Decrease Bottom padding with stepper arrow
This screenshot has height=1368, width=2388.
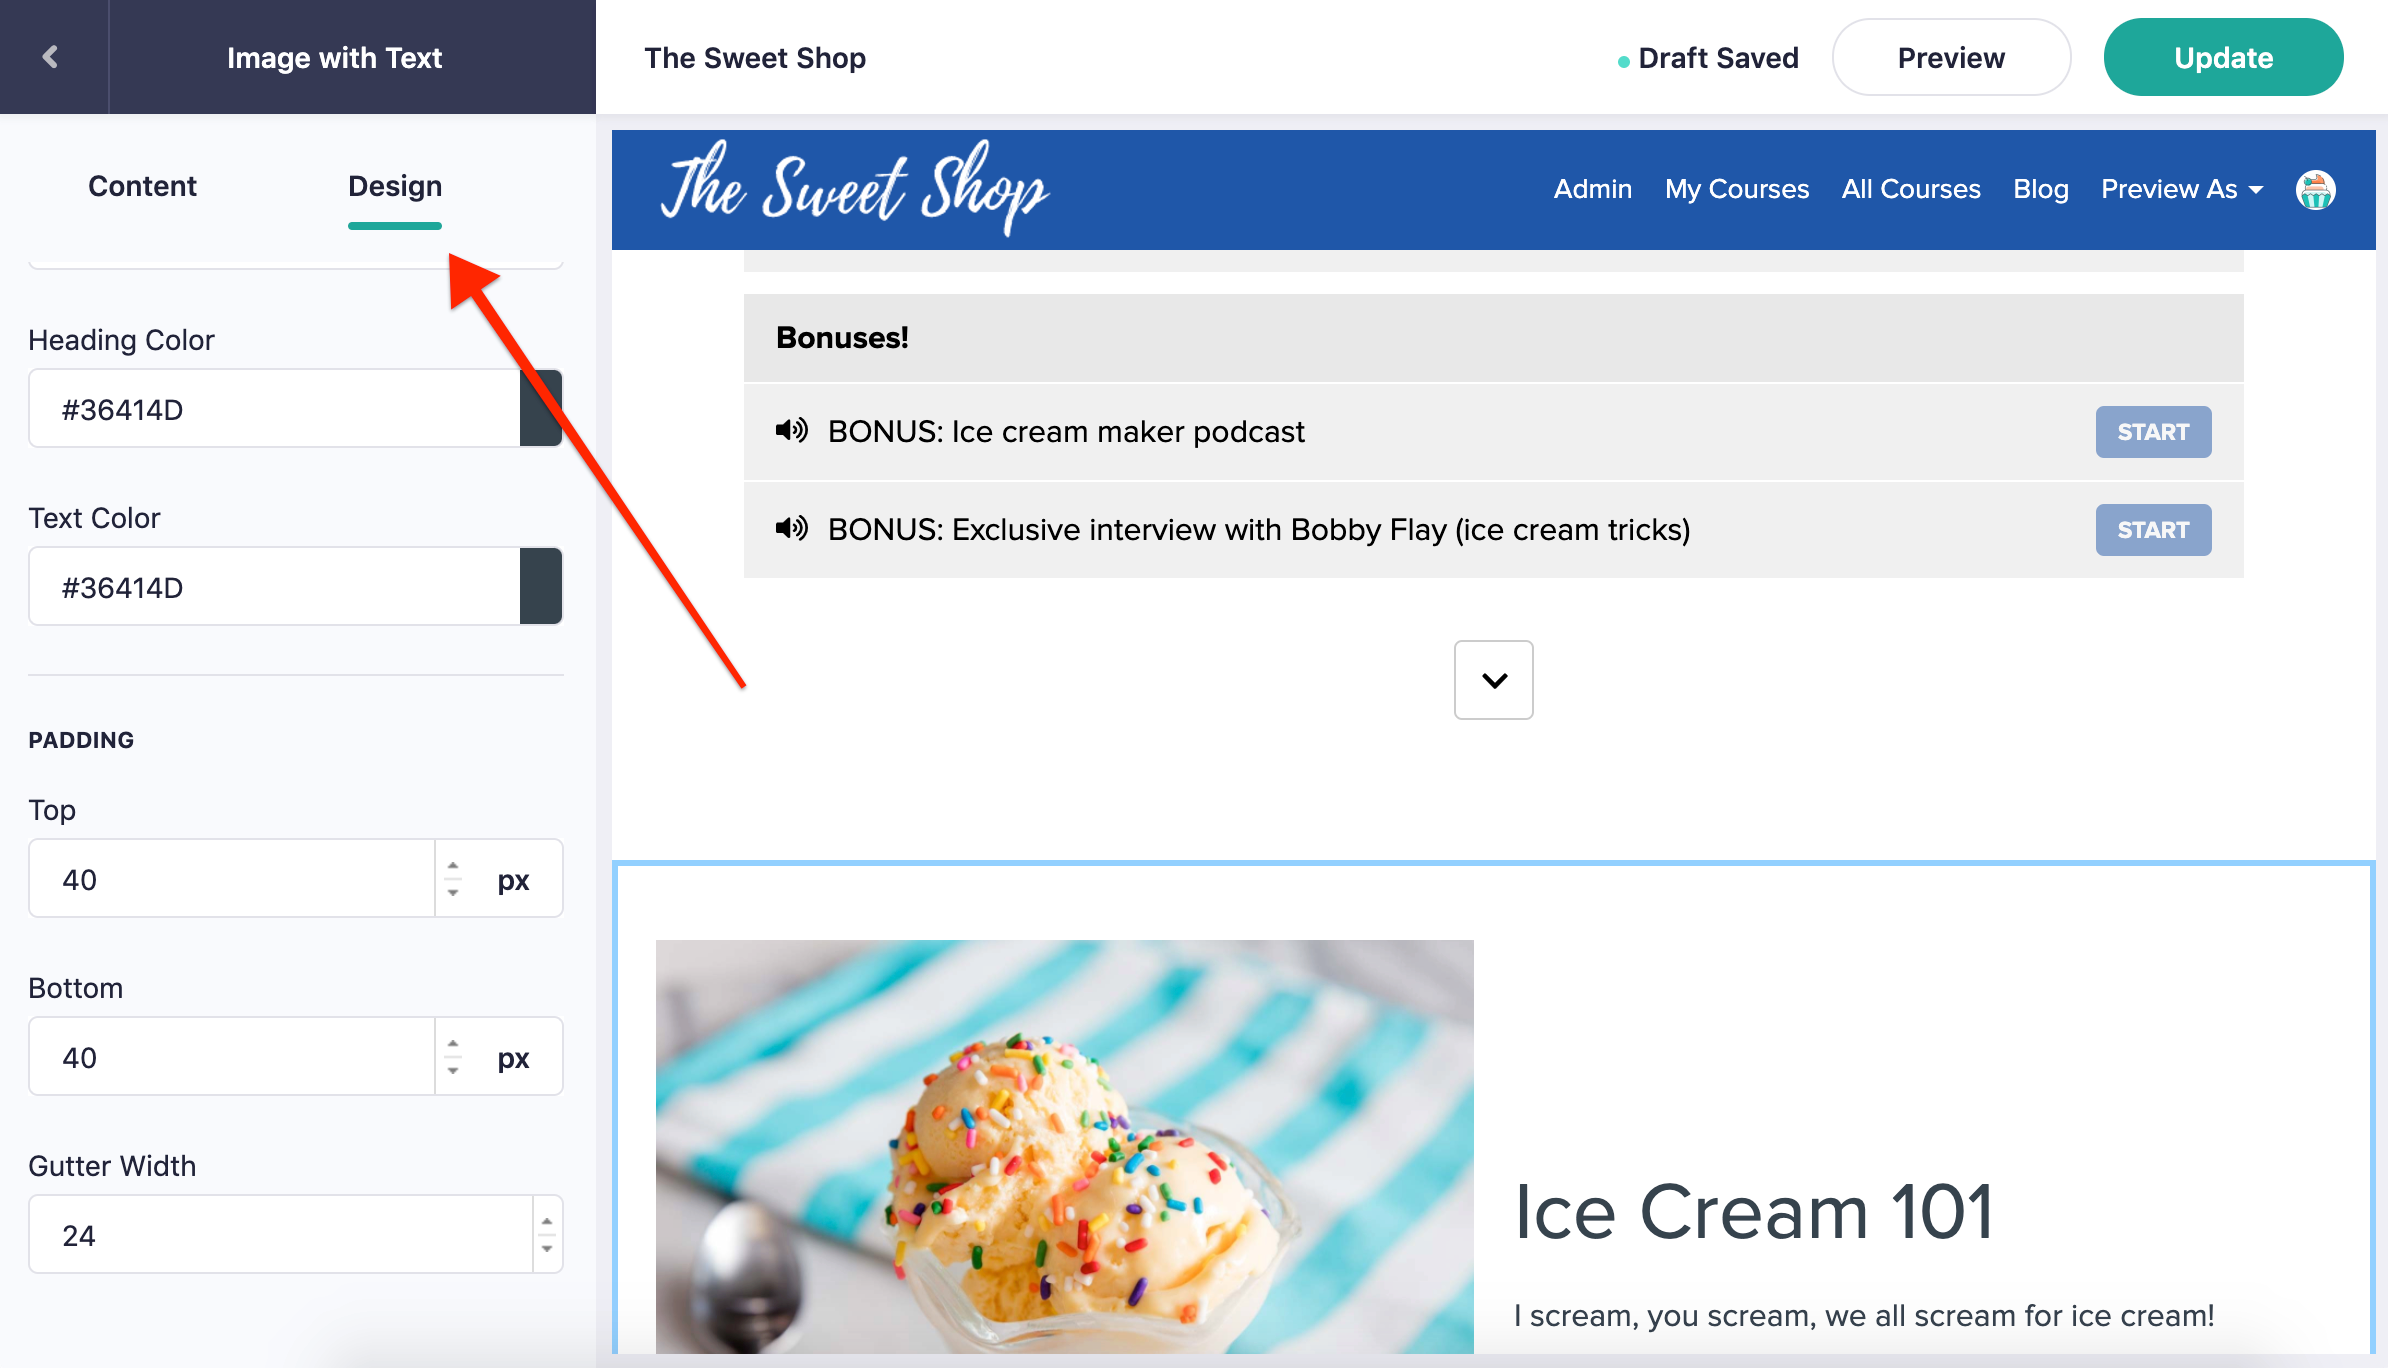[x=453, y=1070]
